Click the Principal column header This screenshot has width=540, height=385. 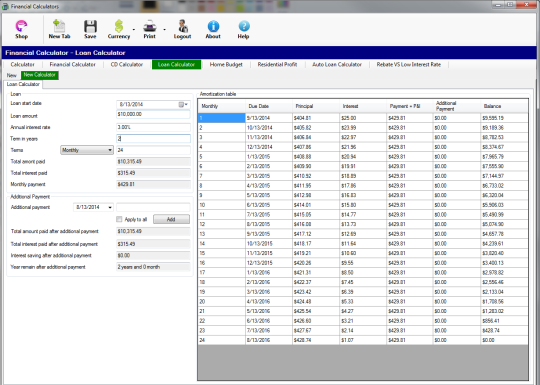click(316, 106)
